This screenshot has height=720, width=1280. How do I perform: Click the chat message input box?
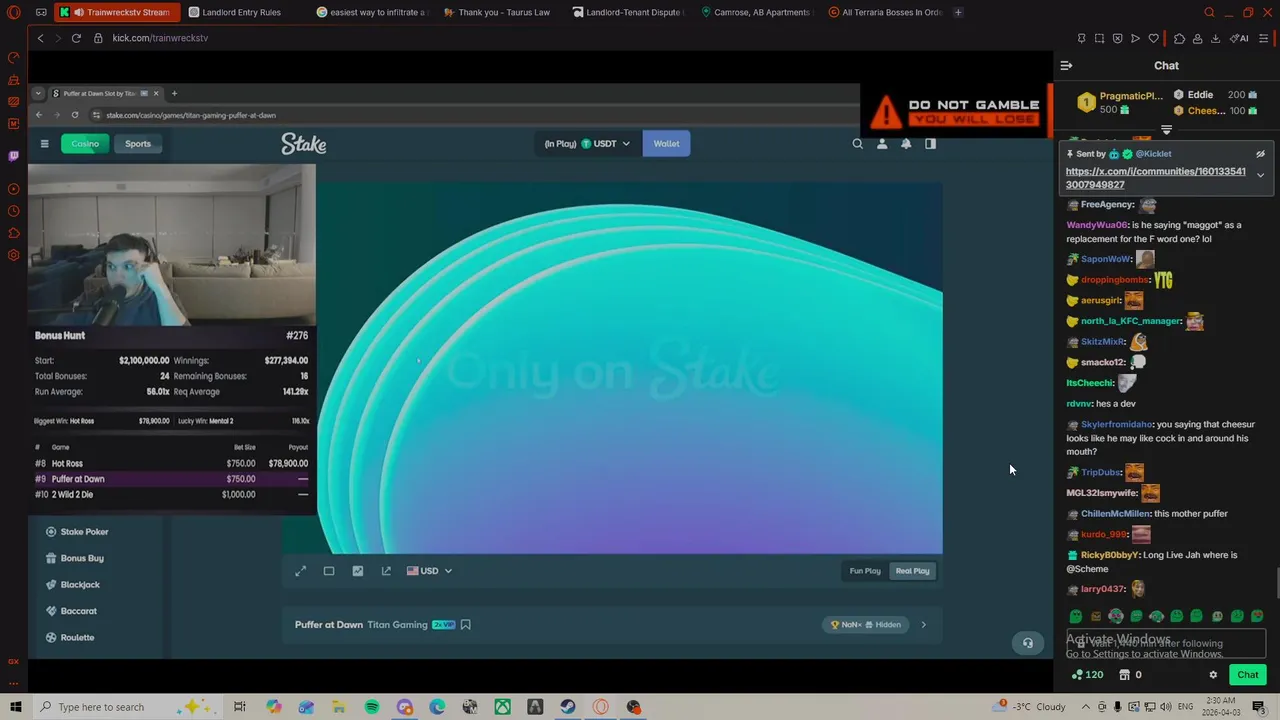point(1165,643)
